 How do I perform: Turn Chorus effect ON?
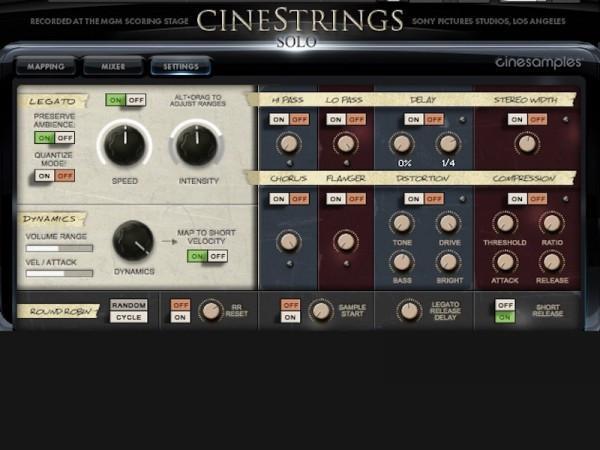279,199
